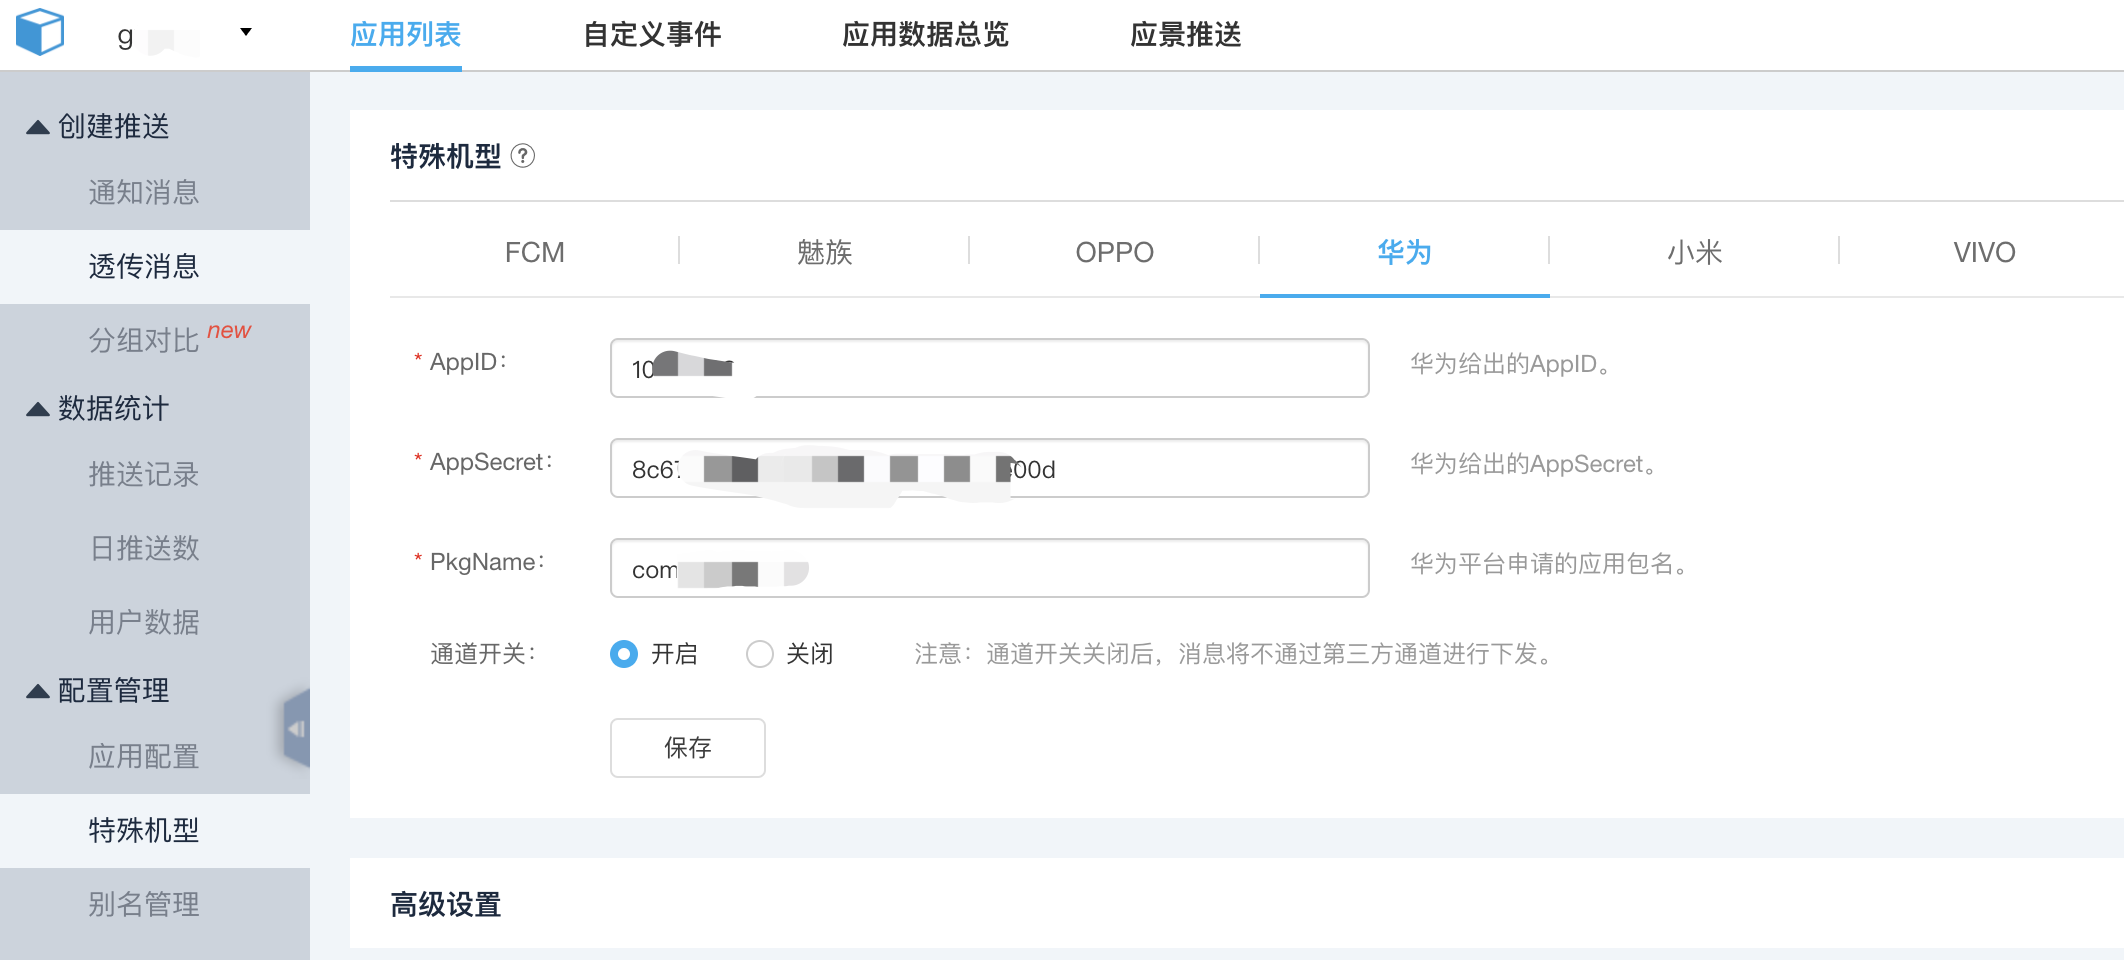Select the 开启 channel switch option

[x=623, y=653]
